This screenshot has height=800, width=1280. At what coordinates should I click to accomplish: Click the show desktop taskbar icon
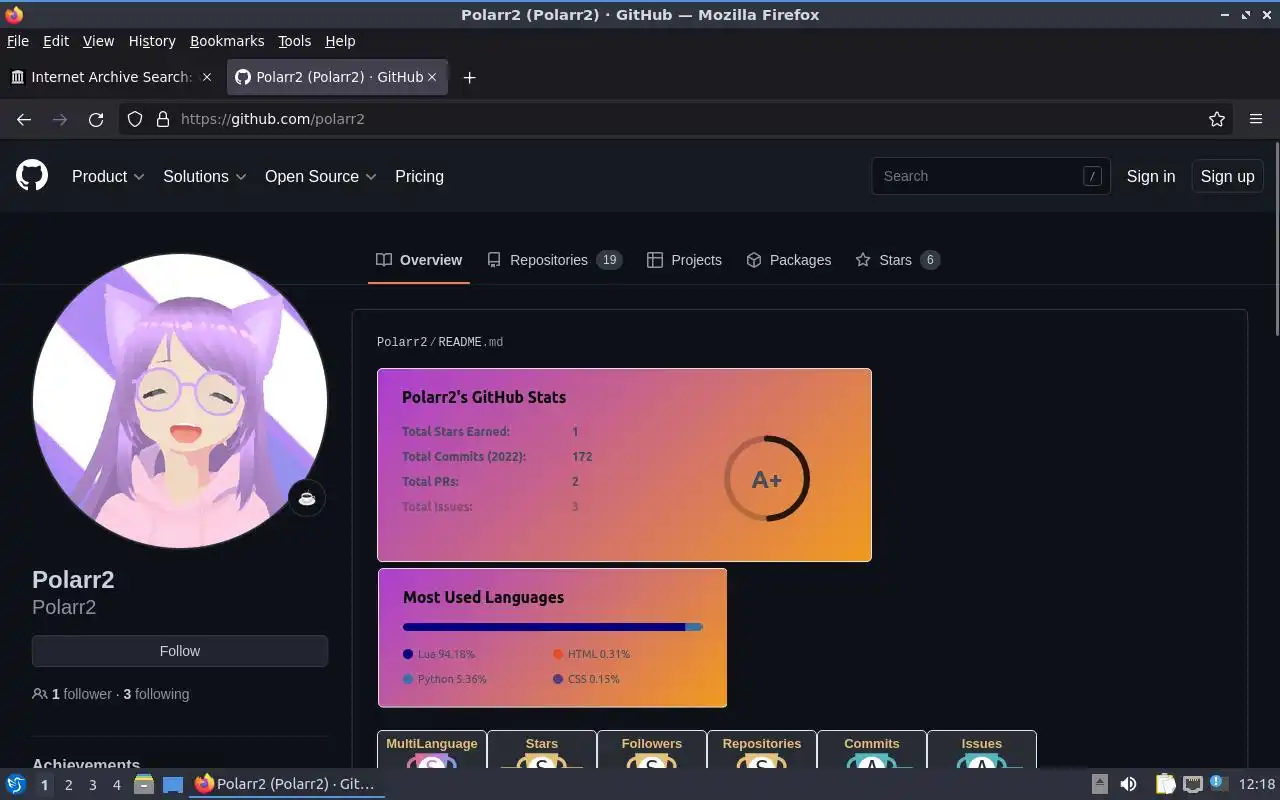click(x=173, y=785)
